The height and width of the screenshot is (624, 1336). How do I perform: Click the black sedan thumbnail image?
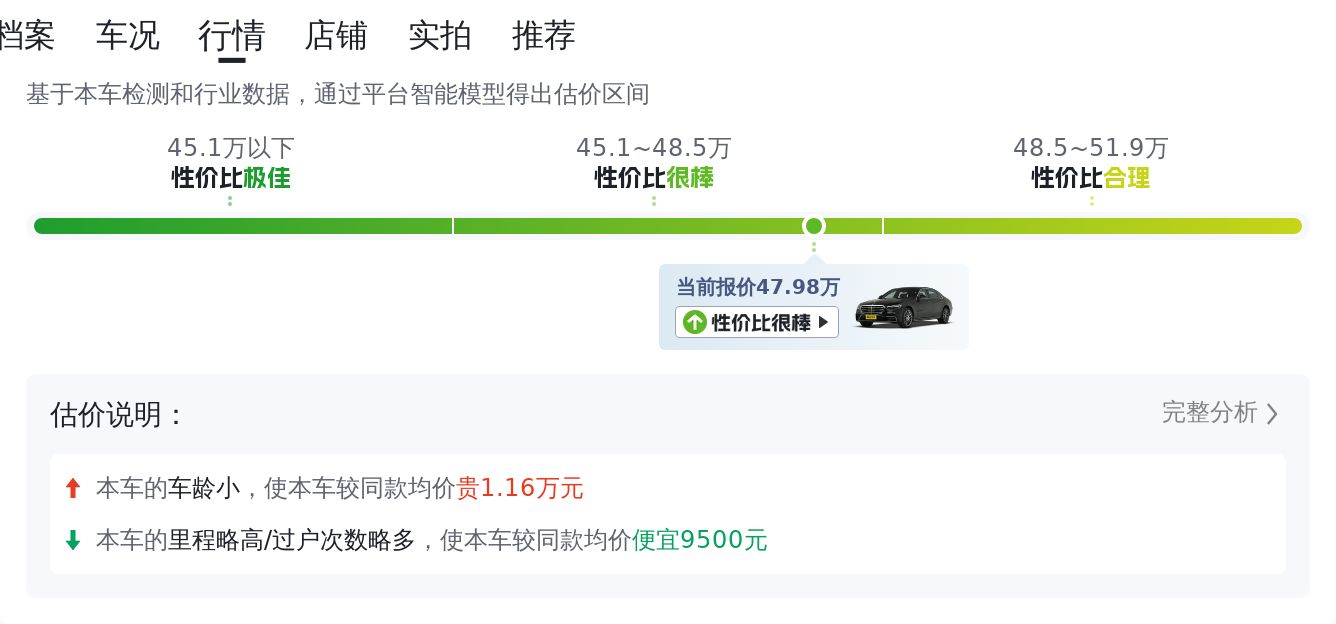tap(903, 307)
